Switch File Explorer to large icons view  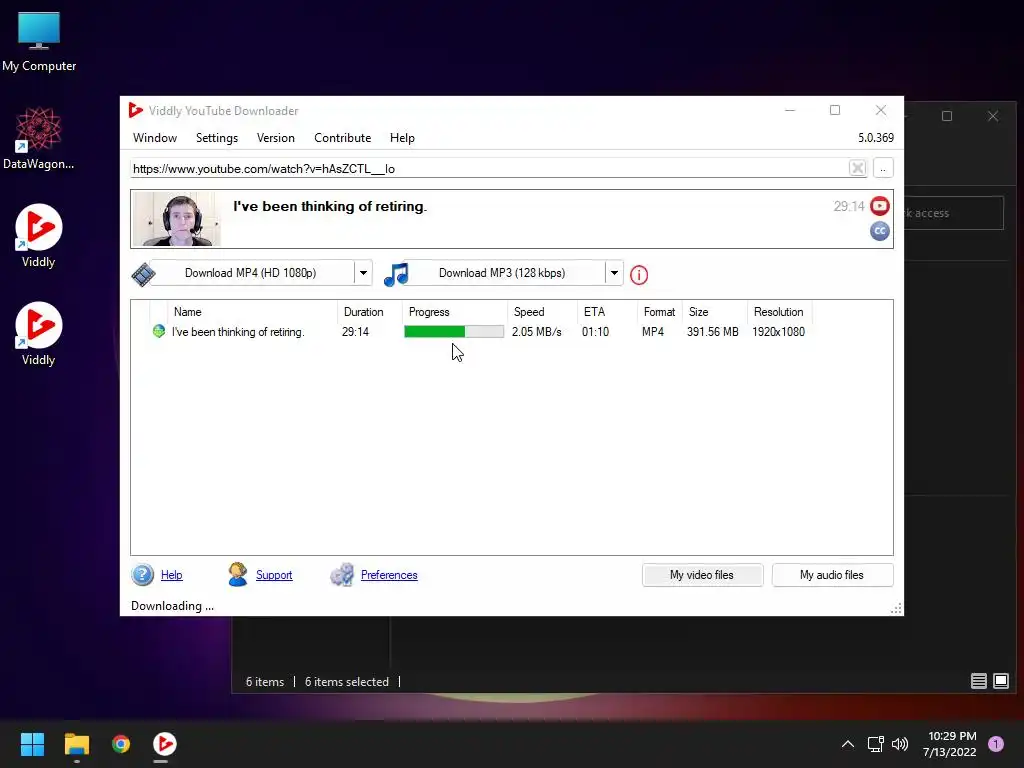(1001, 681)
